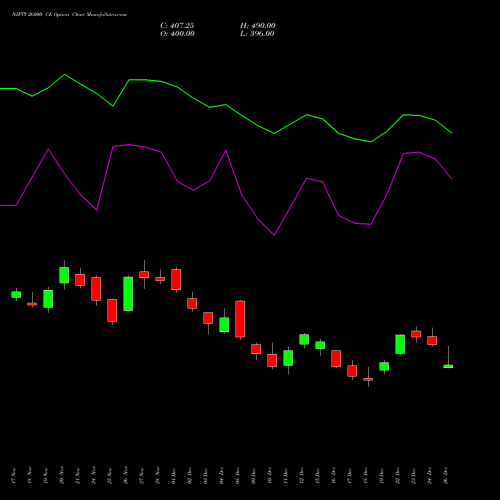Select the thin red candle for 28 Nov

[x=160, y=279]
